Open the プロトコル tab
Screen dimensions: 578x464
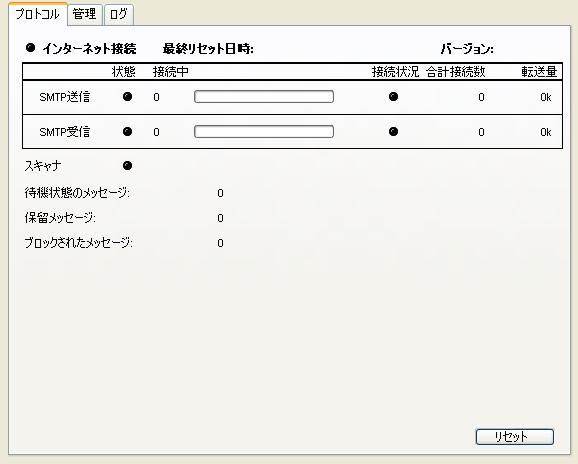click(x=37, y=14)
